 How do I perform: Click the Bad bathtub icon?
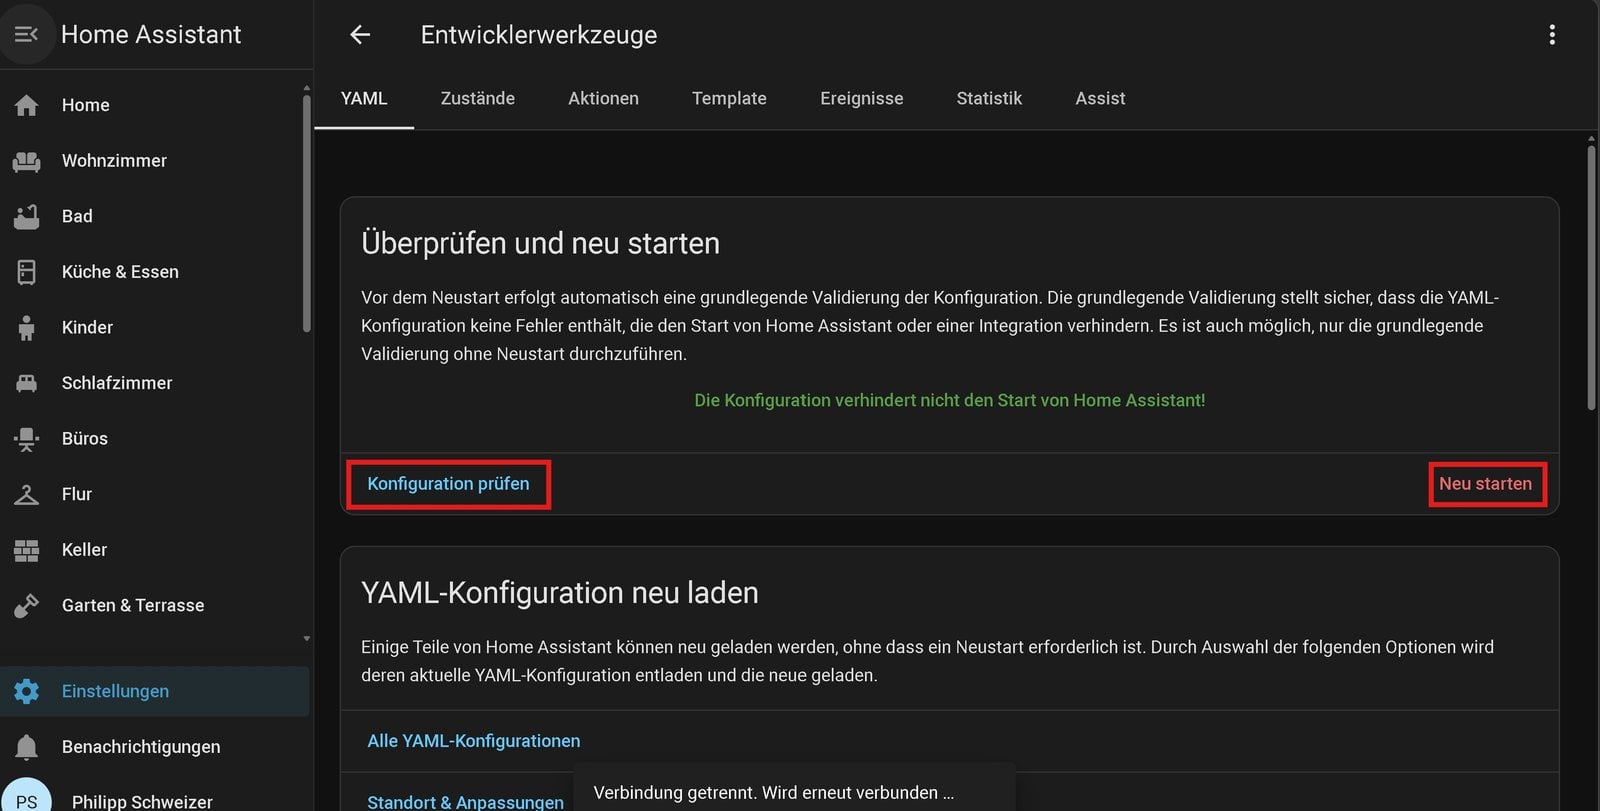point(27,216)
